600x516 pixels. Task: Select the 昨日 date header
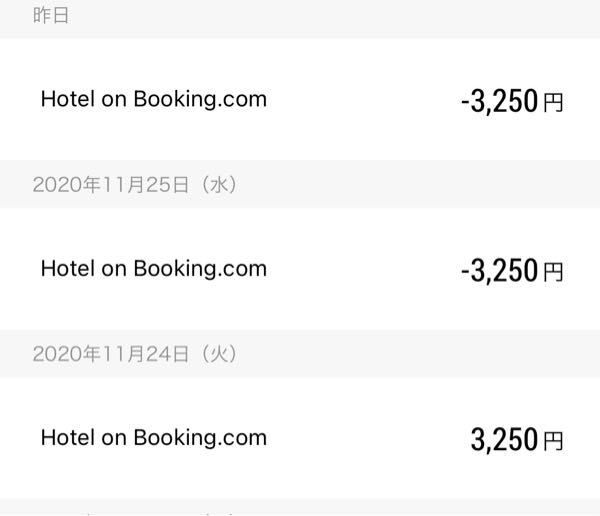tap(51, 18)
